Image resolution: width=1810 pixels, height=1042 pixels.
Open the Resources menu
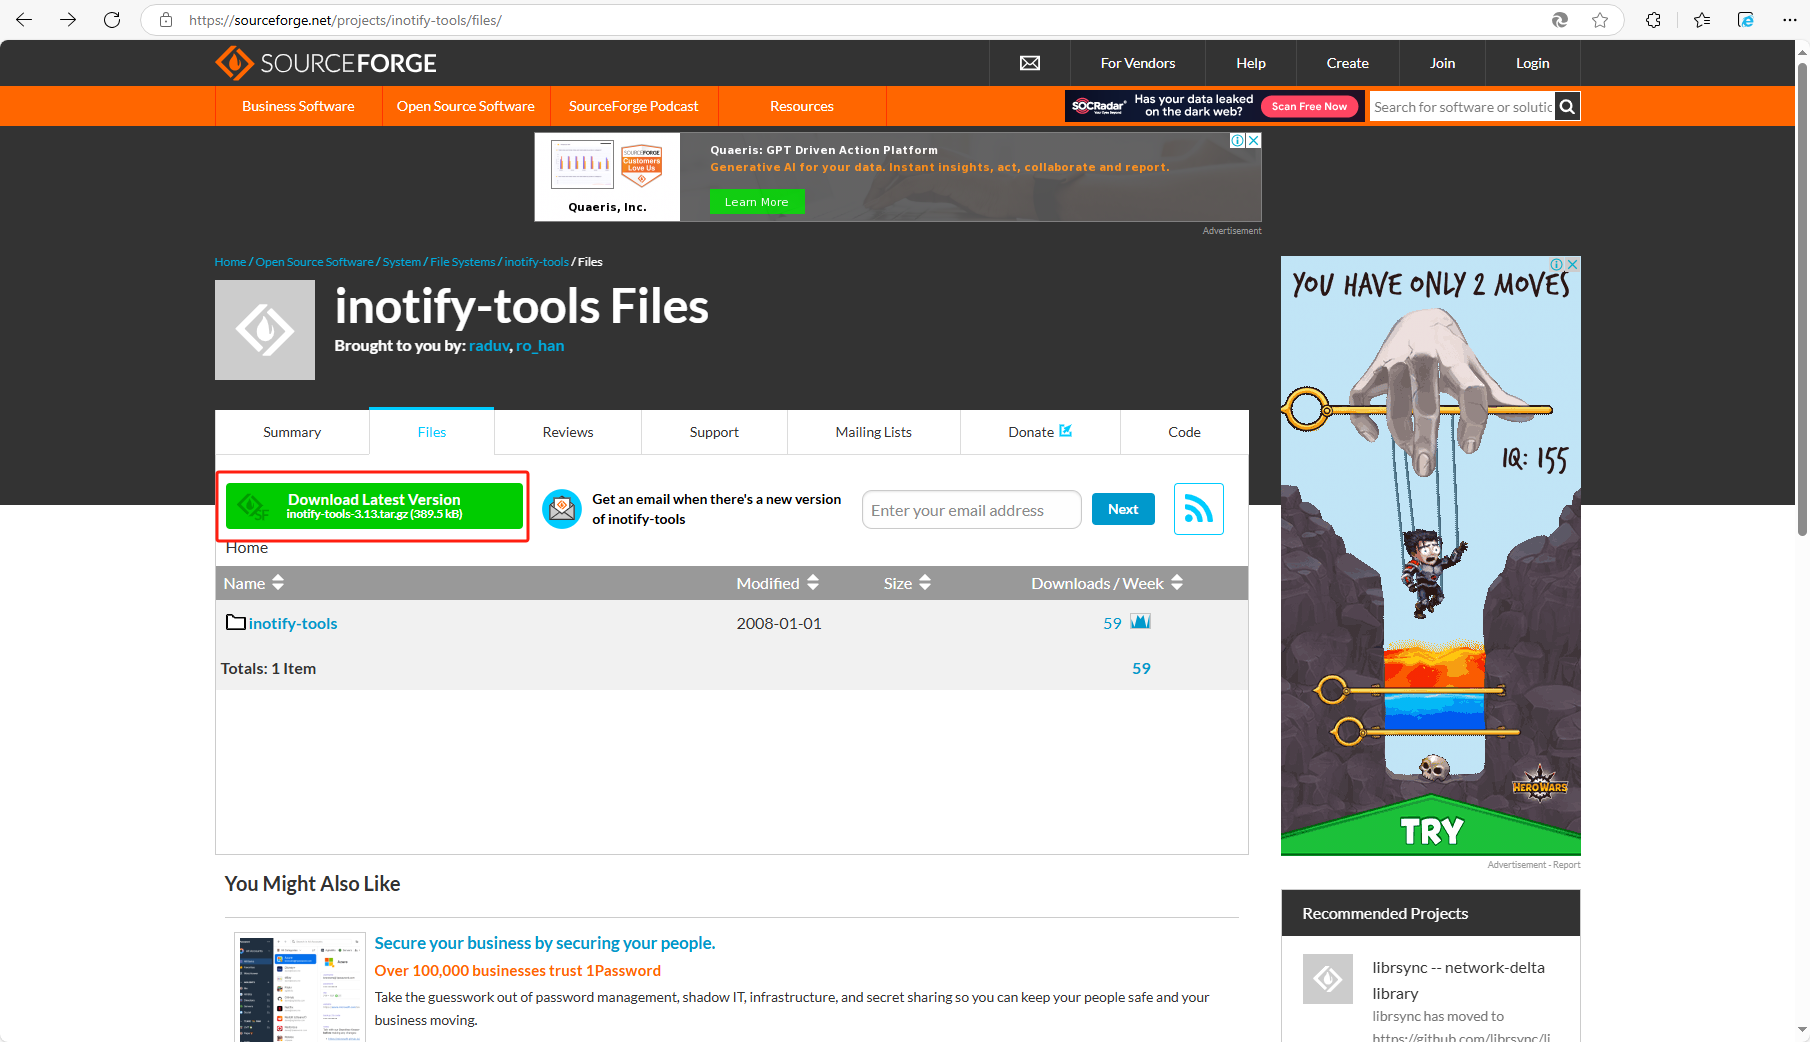pos(802,106)
